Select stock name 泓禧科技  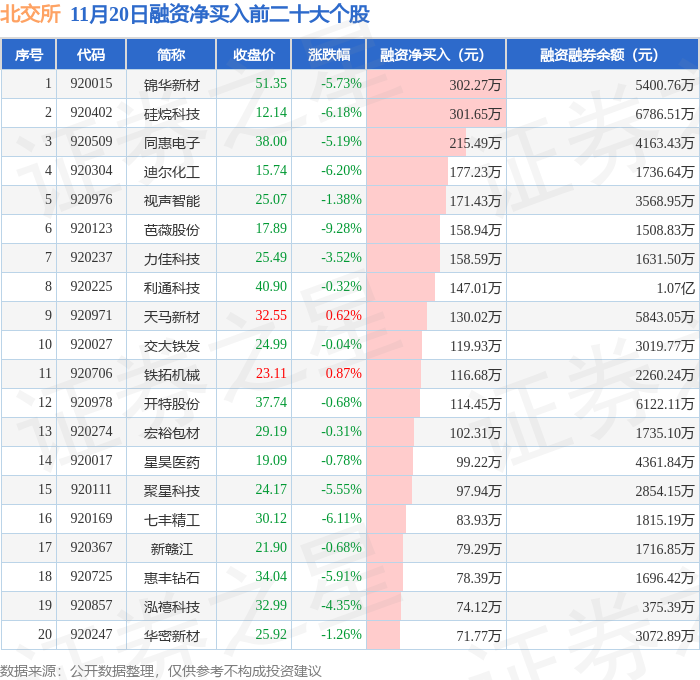pos(171,607)
